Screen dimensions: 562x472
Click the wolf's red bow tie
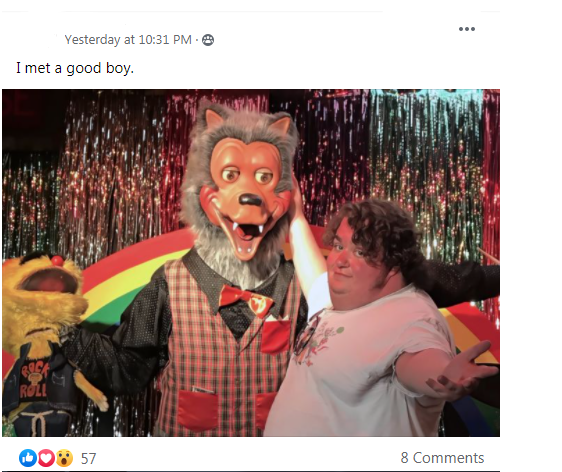[x=247, y=300]
